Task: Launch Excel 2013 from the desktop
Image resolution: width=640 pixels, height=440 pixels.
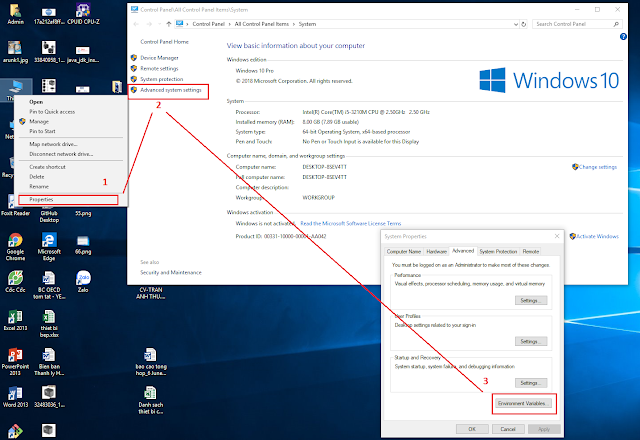Action: (15, 320)
